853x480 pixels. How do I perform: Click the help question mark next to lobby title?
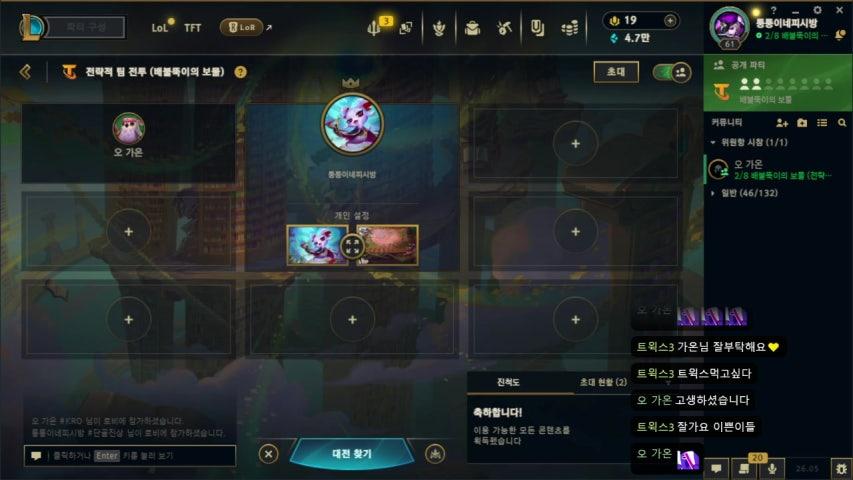(240, 72)
